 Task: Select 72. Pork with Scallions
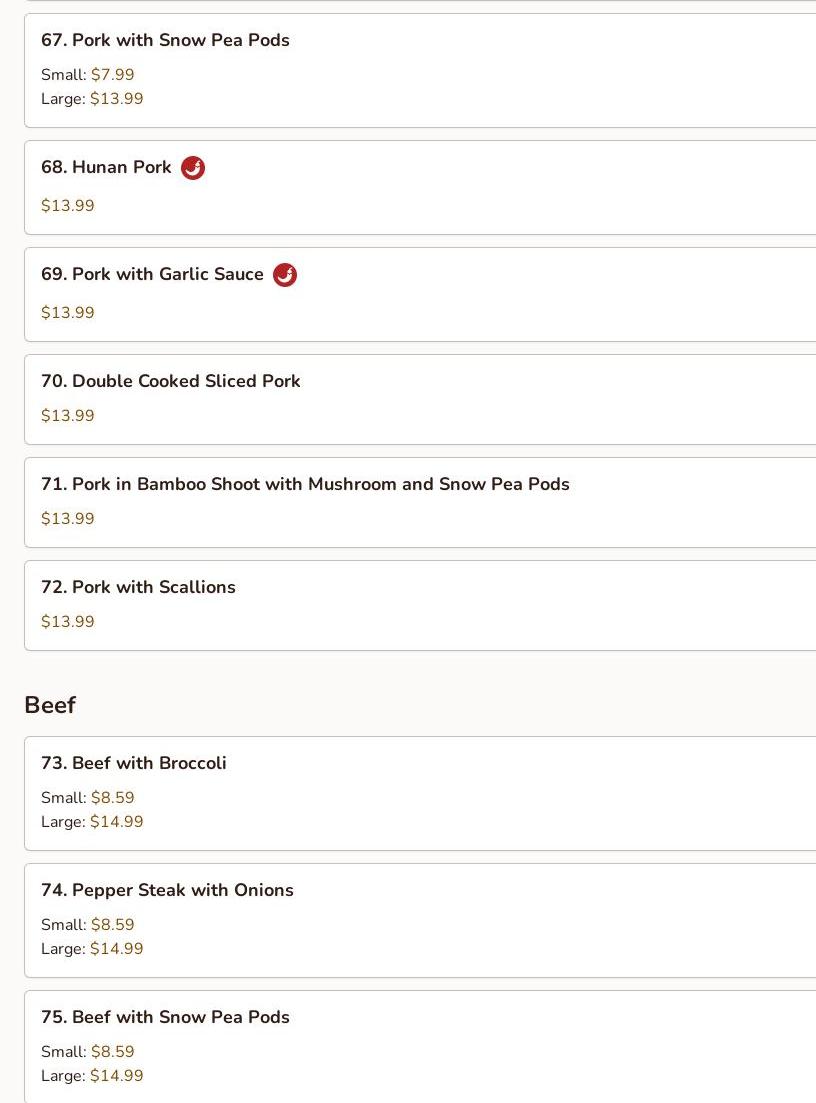coord(138,588)
